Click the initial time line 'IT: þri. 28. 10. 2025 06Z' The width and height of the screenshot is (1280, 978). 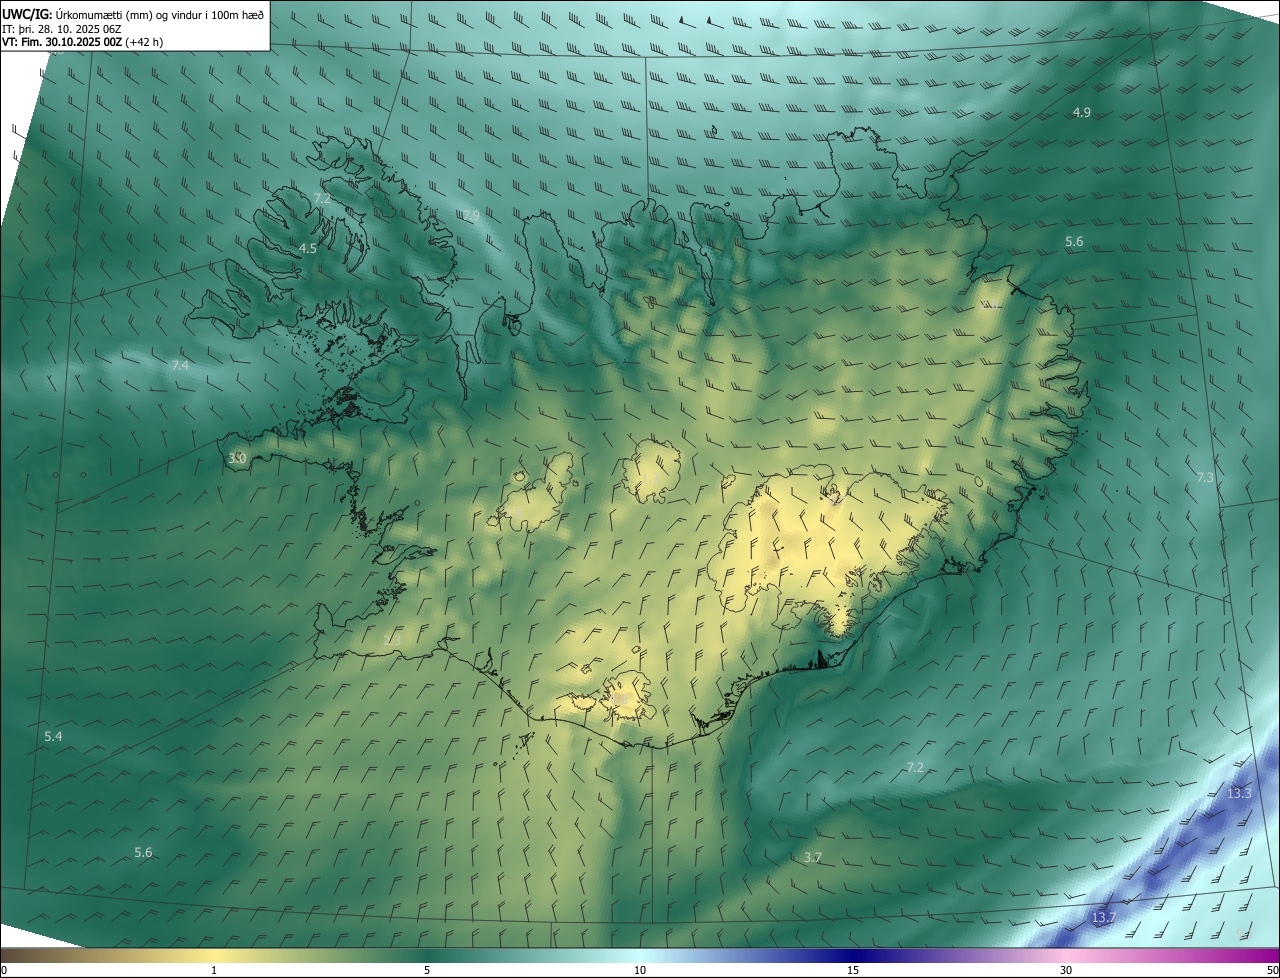pos(62,29)
